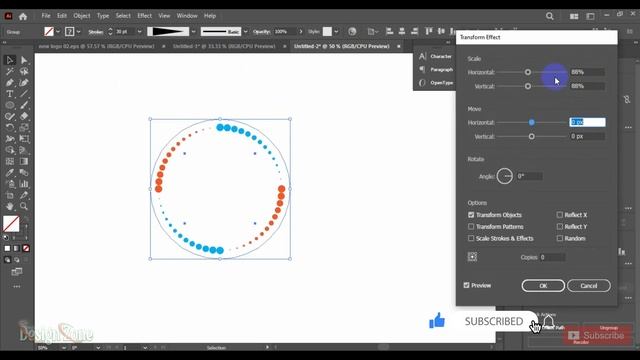Toggle the Preview checkbox

[x=467, y=285]
